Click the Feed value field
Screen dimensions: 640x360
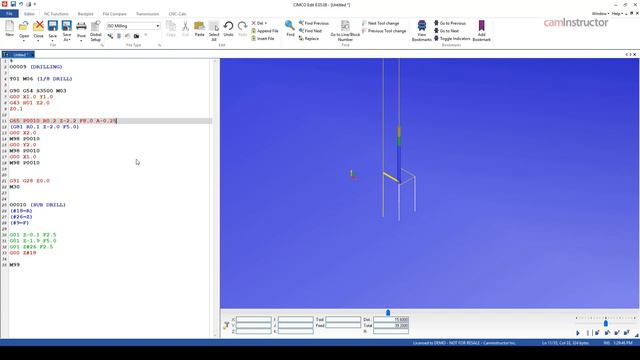tap(343, 326)
